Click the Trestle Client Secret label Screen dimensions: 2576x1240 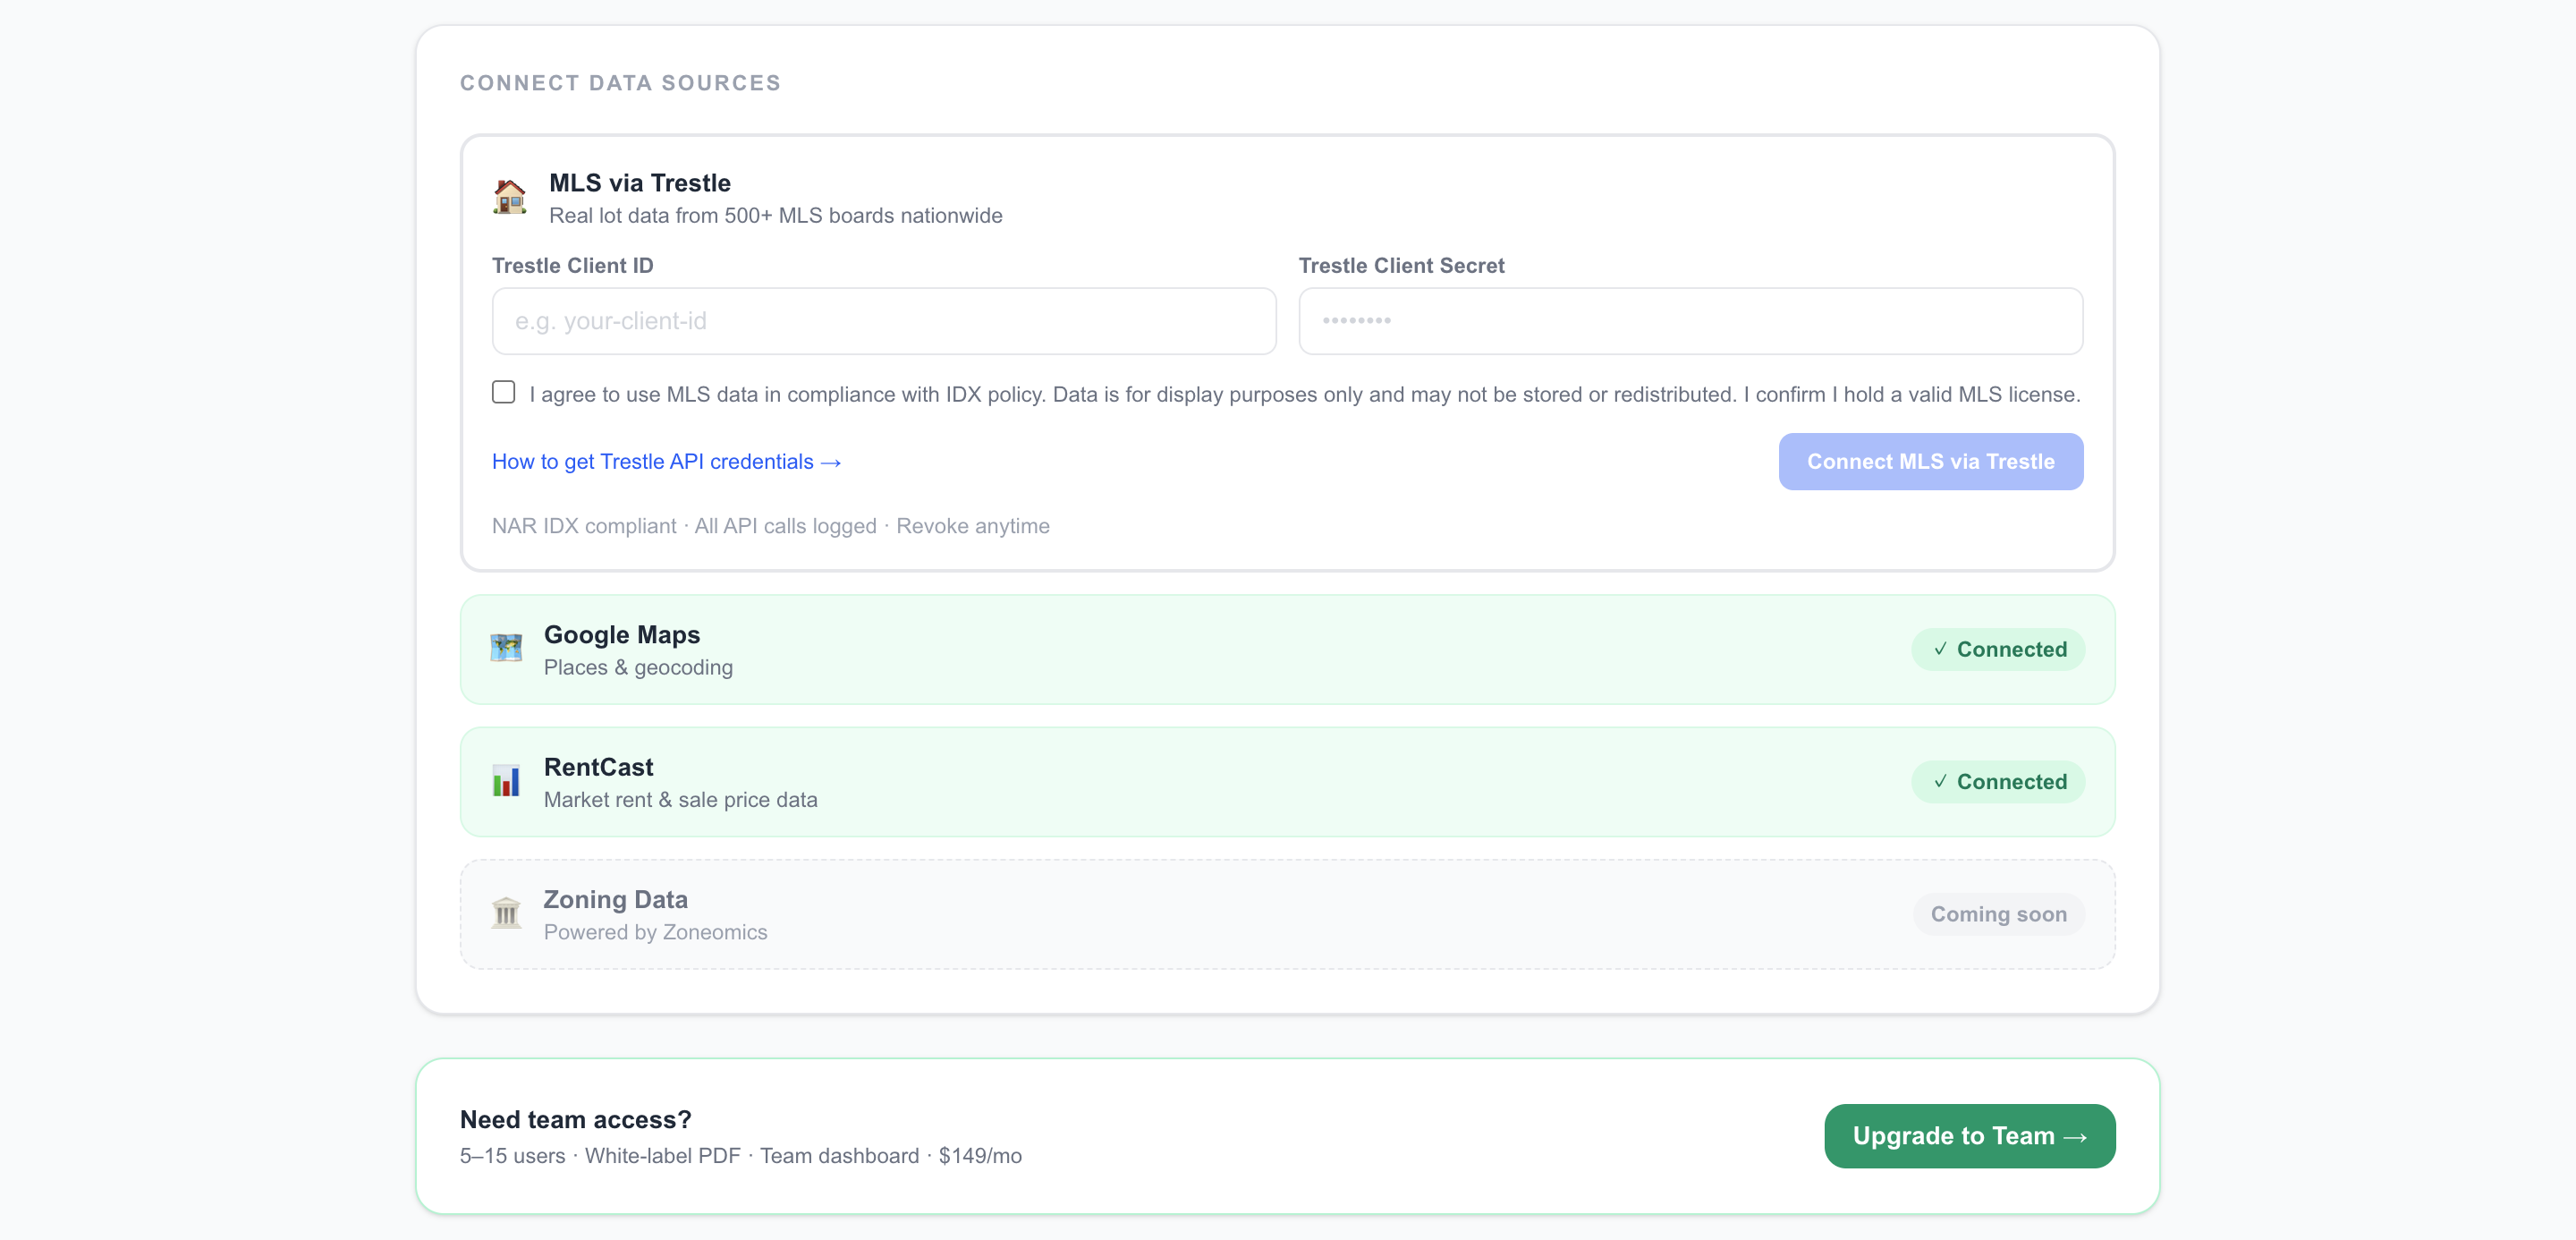pos(1402,266)
